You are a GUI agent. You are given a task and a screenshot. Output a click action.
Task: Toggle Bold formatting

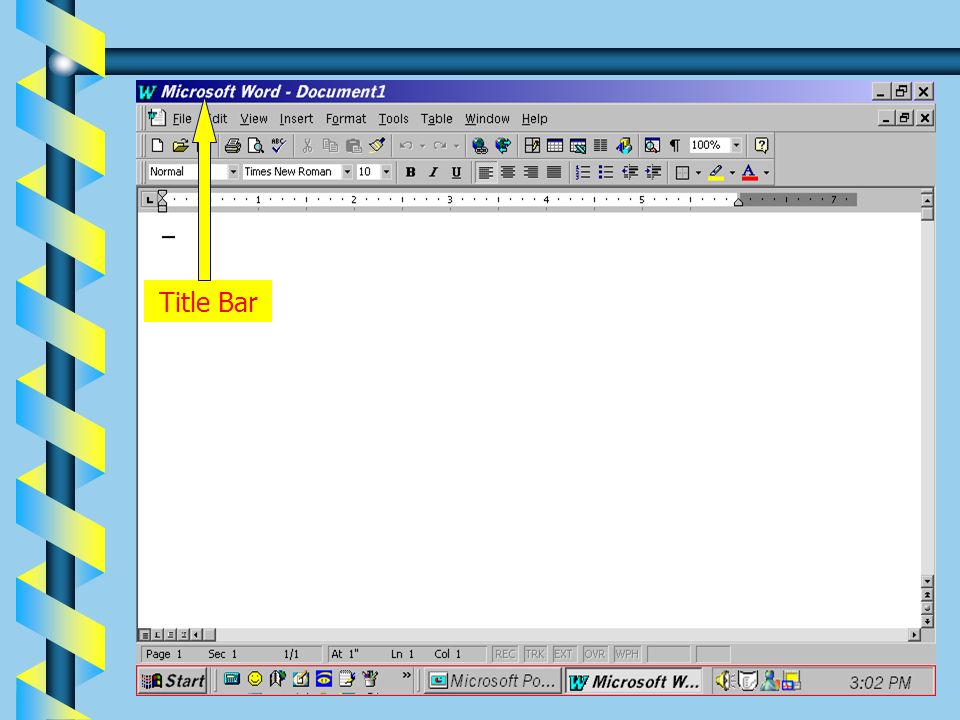[410, 173]
